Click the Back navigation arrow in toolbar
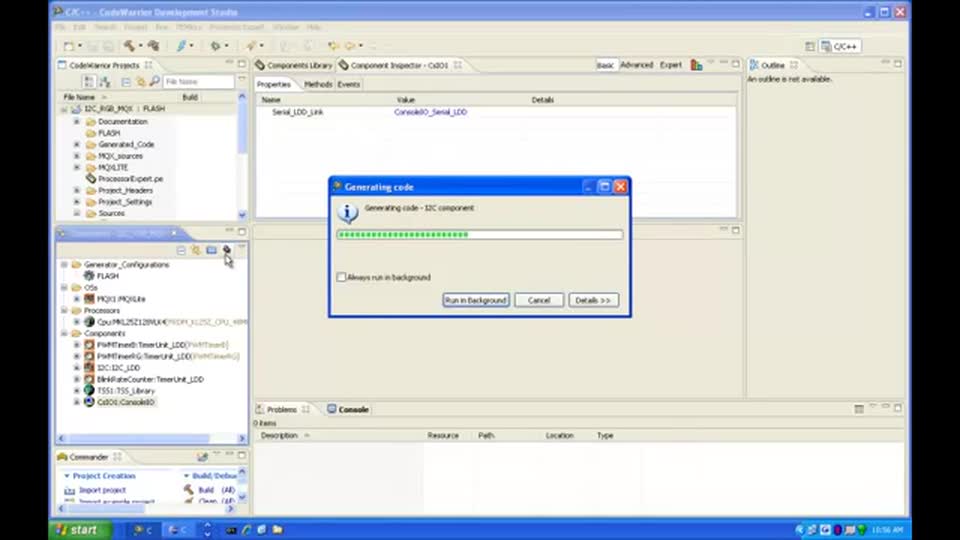Screen dimensions: 960x540 (332, 46)
